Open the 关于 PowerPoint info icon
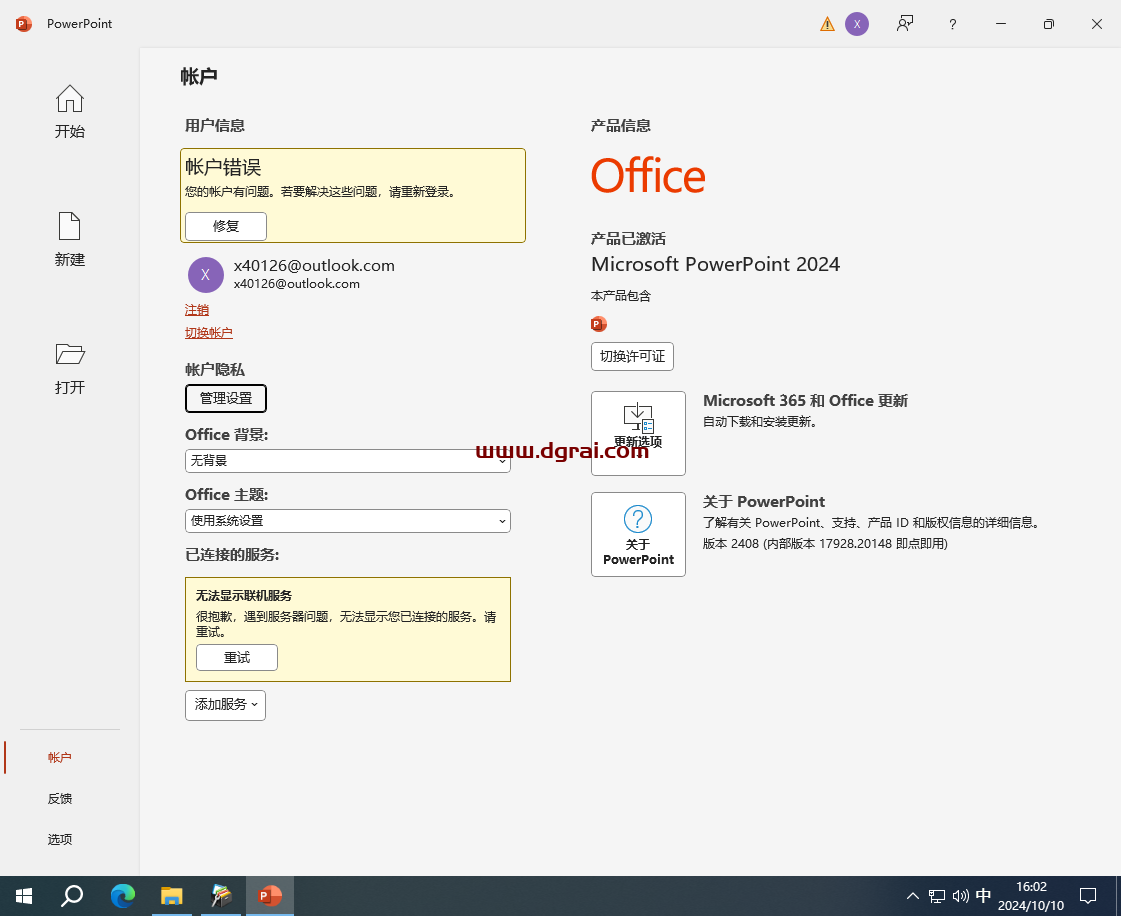Image resolution: width=1121 pixels, height=916 pixels. pyautogui.click(x=638, y=533)
